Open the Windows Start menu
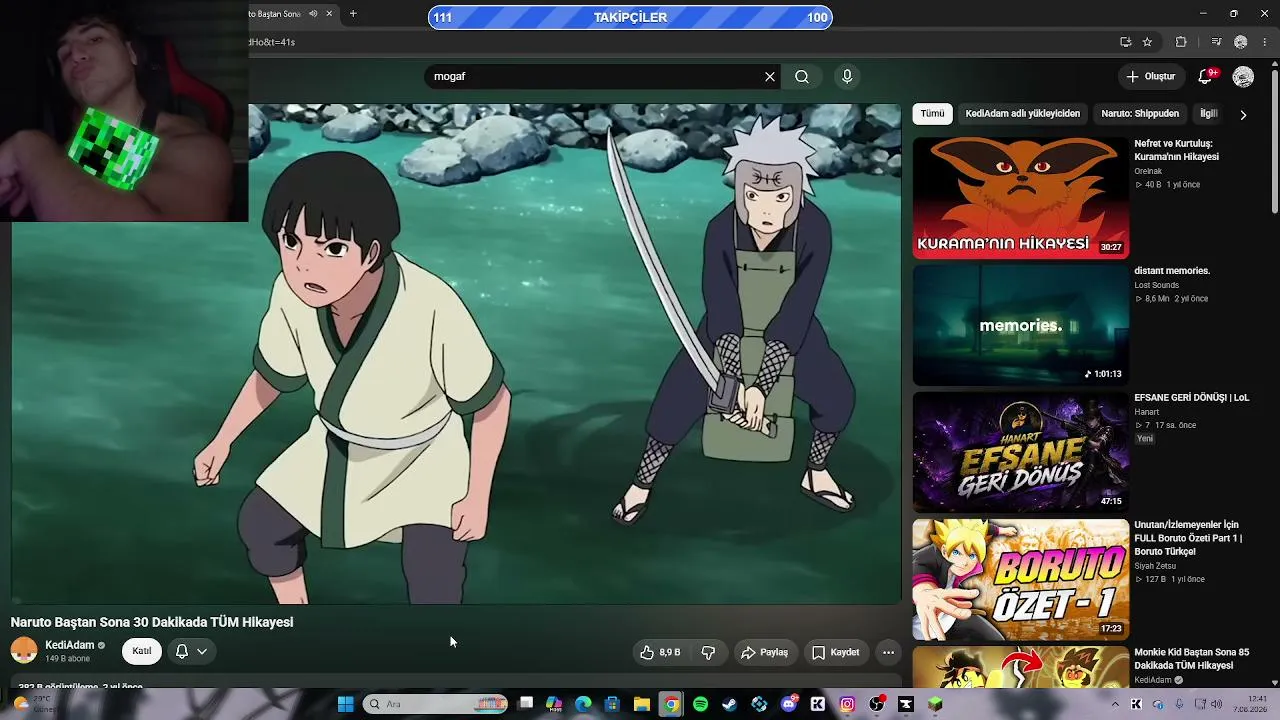Viewport: 1280px width, 720px height. (x=345, y=704)
